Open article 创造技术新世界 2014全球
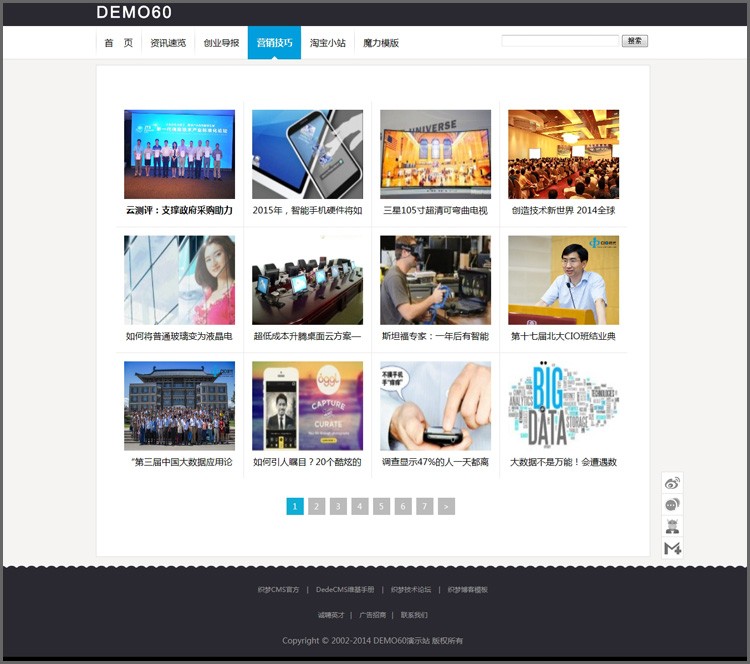 point(563,210)
